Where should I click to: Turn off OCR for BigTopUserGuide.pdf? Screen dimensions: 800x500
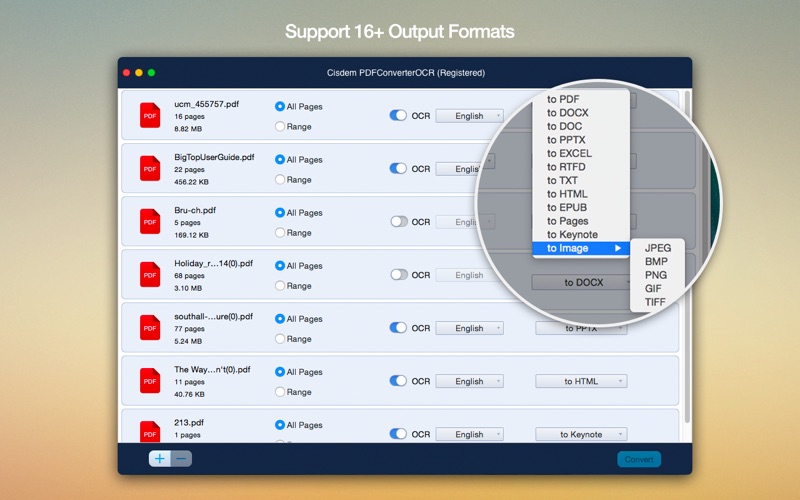point(398,168)
